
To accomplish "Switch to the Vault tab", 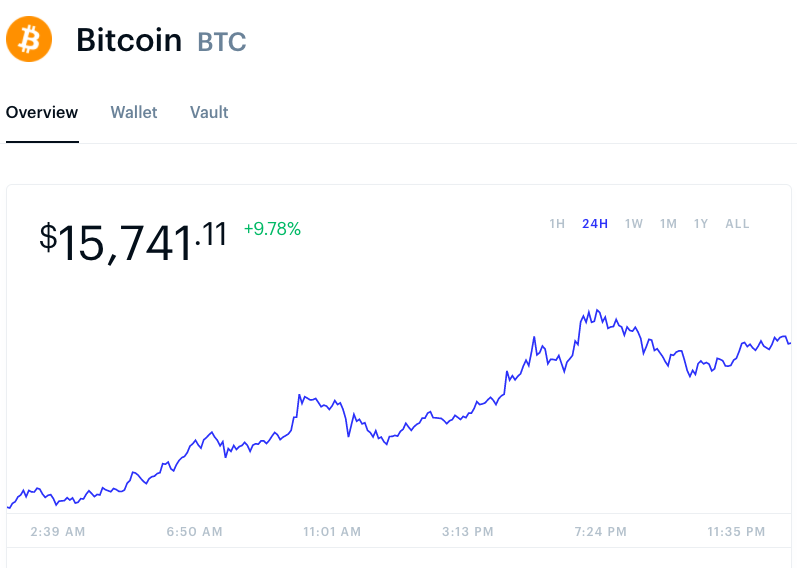I will coord(209,112).
